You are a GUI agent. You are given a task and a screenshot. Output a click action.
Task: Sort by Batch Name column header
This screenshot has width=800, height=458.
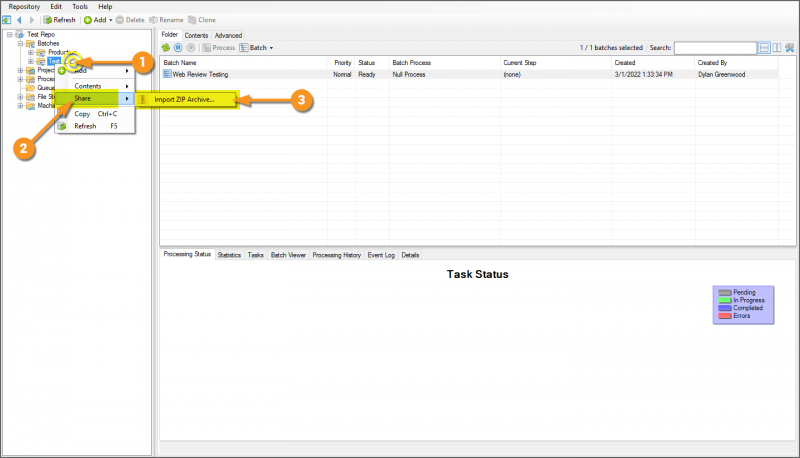(244, 63)
